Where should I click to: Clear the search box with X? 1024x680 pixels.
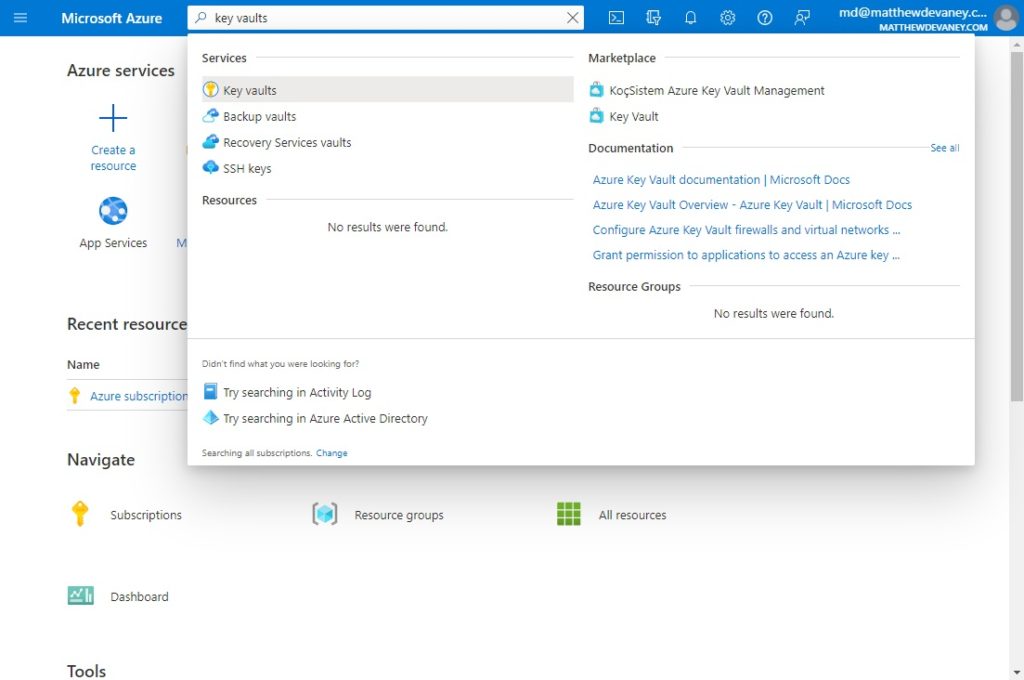[x=573, y=18]
